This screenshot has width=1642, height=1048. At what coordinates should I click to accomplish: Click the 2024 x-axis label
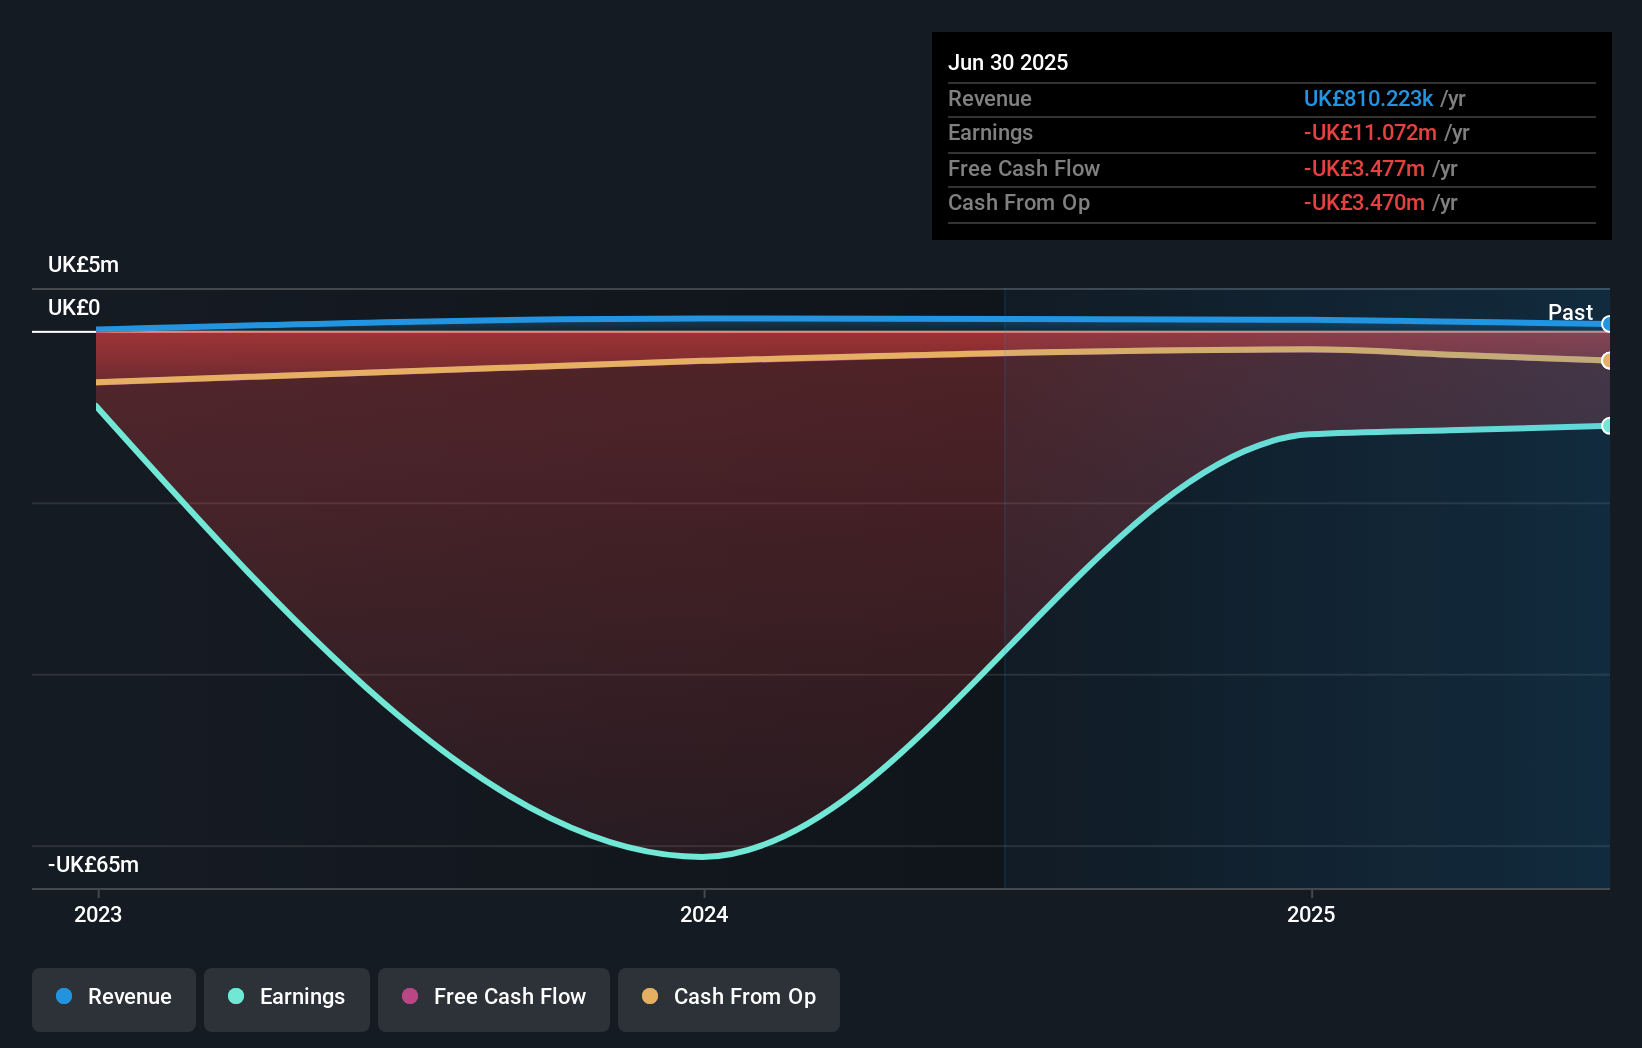704,914
